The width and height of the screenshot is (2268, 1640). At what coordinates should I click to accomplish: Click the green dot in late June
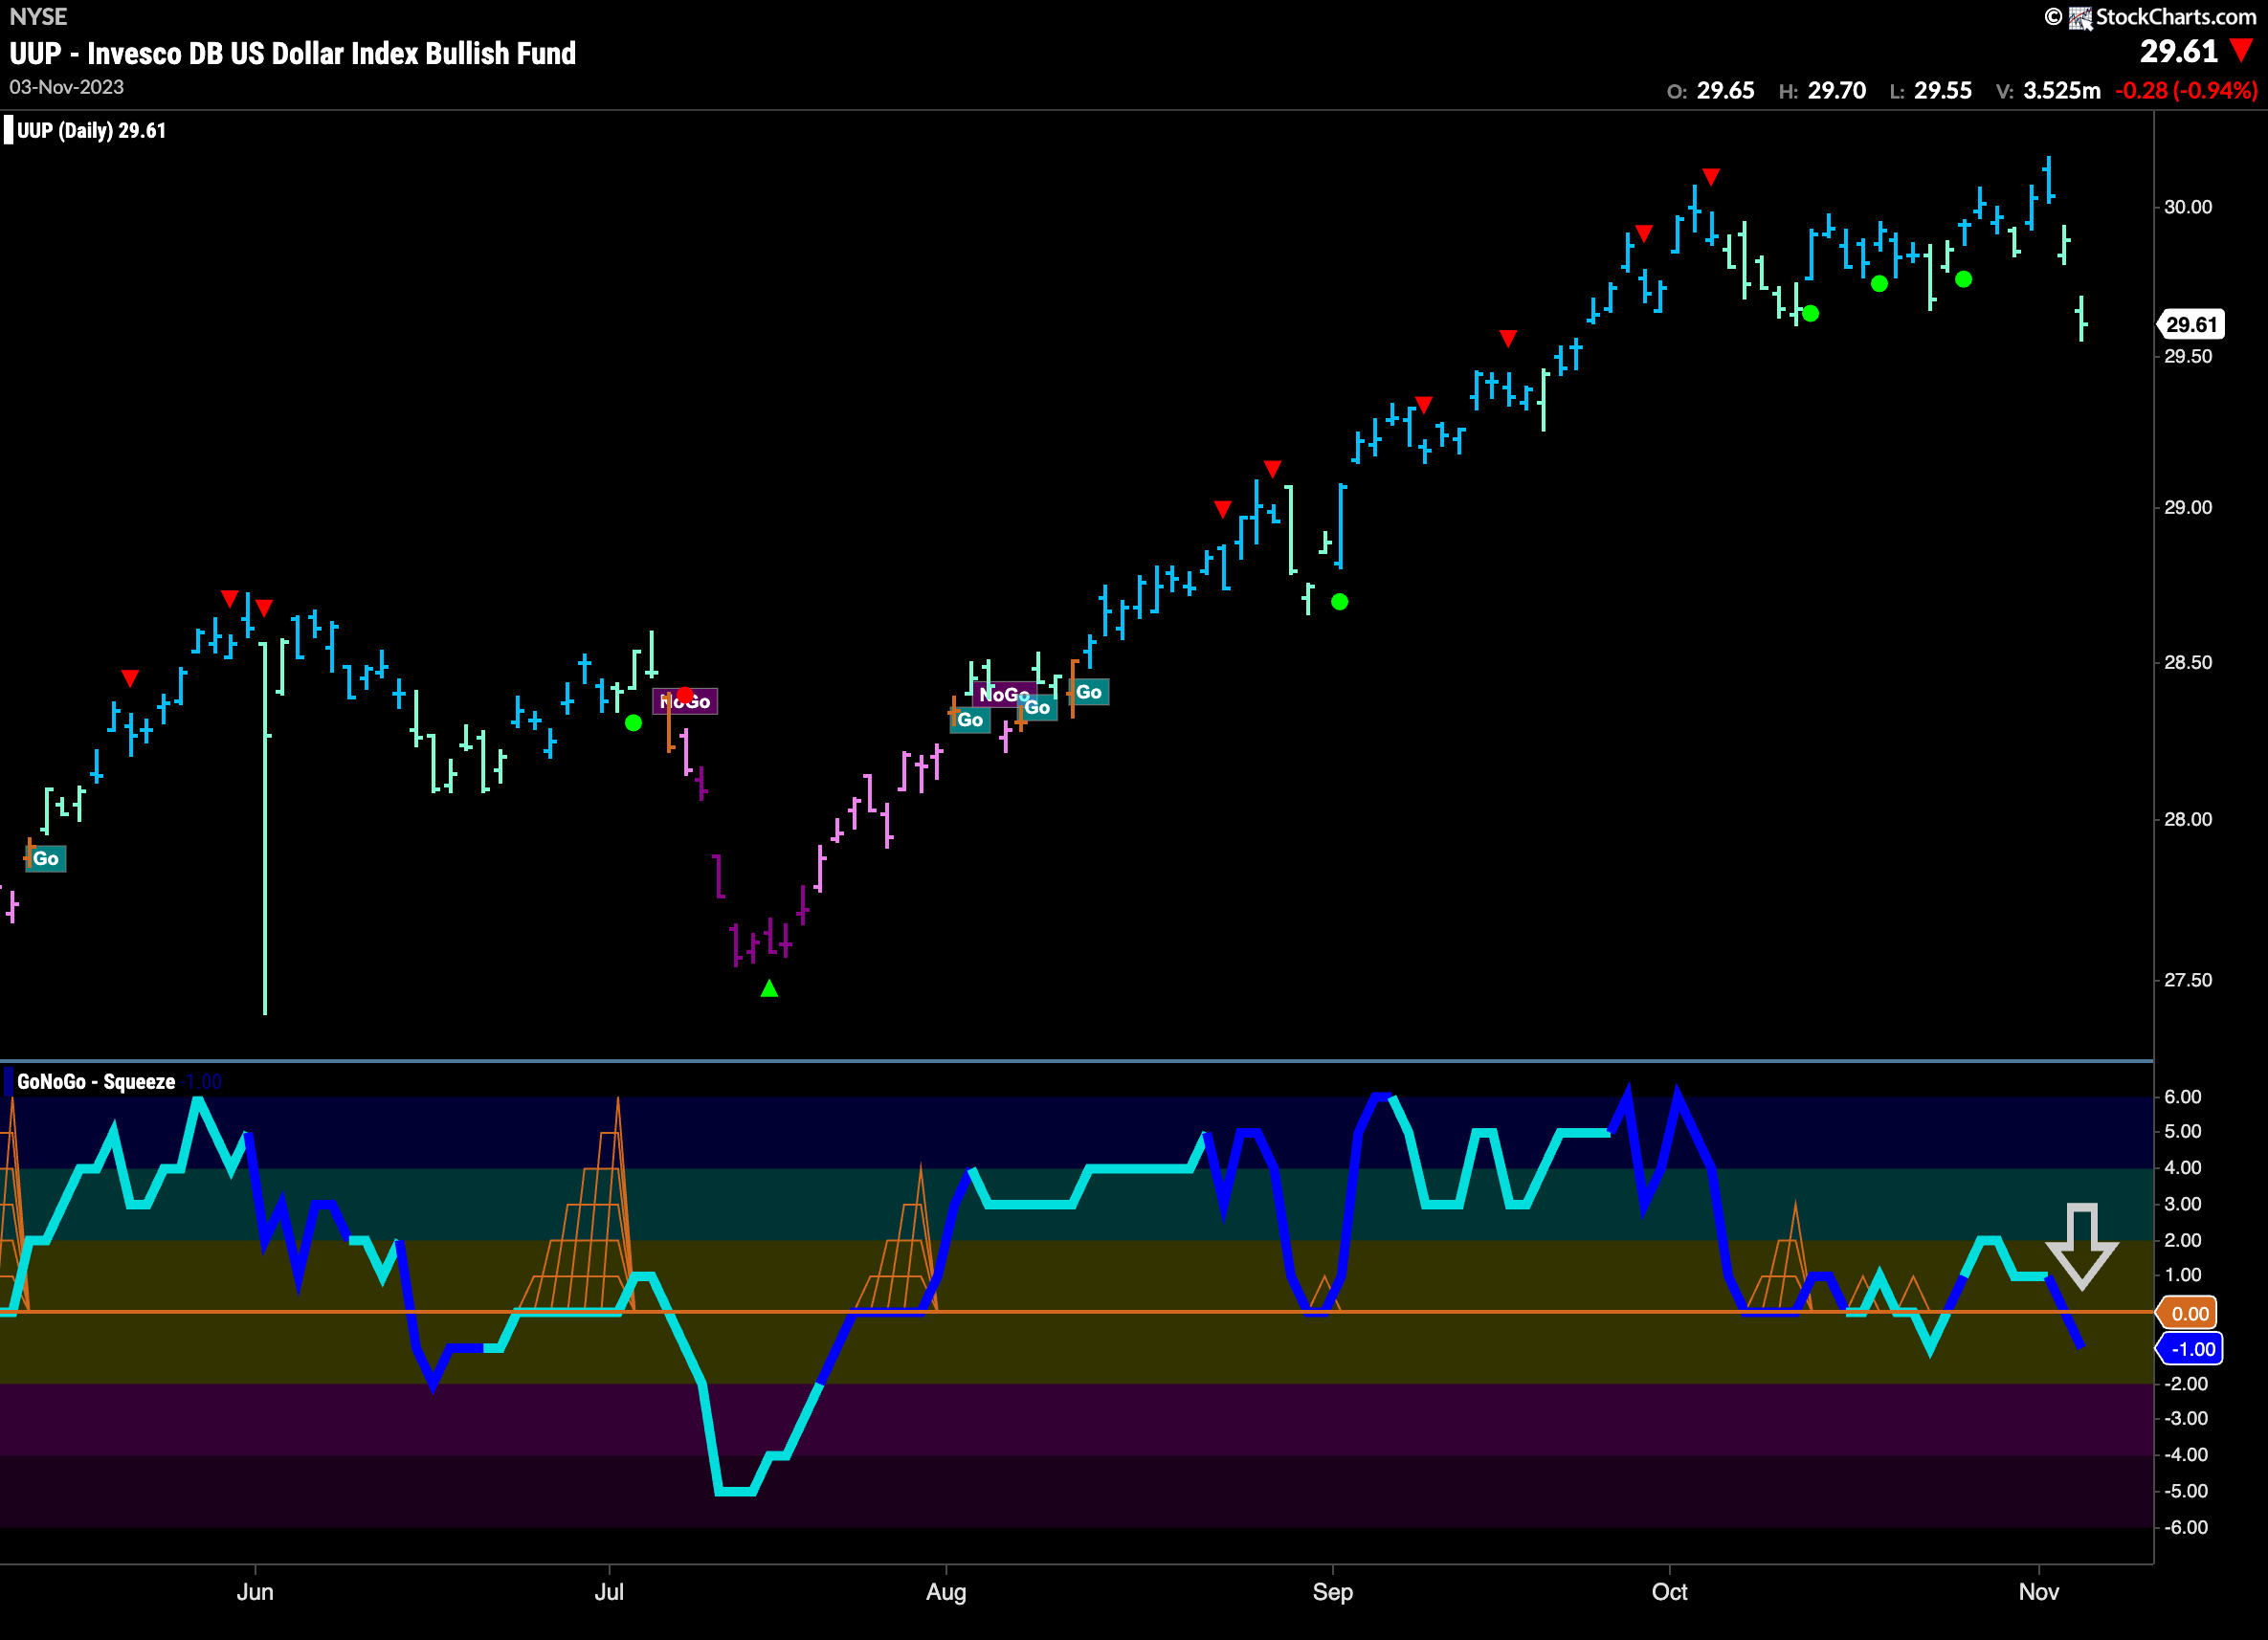[633, 723]
